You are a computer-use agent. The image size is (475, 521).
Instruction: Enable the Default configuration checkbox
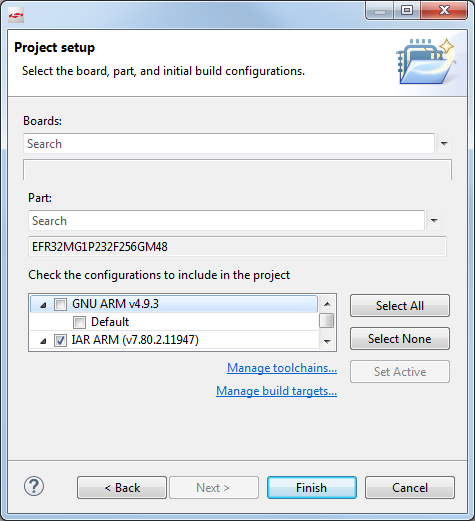(79, 322)
